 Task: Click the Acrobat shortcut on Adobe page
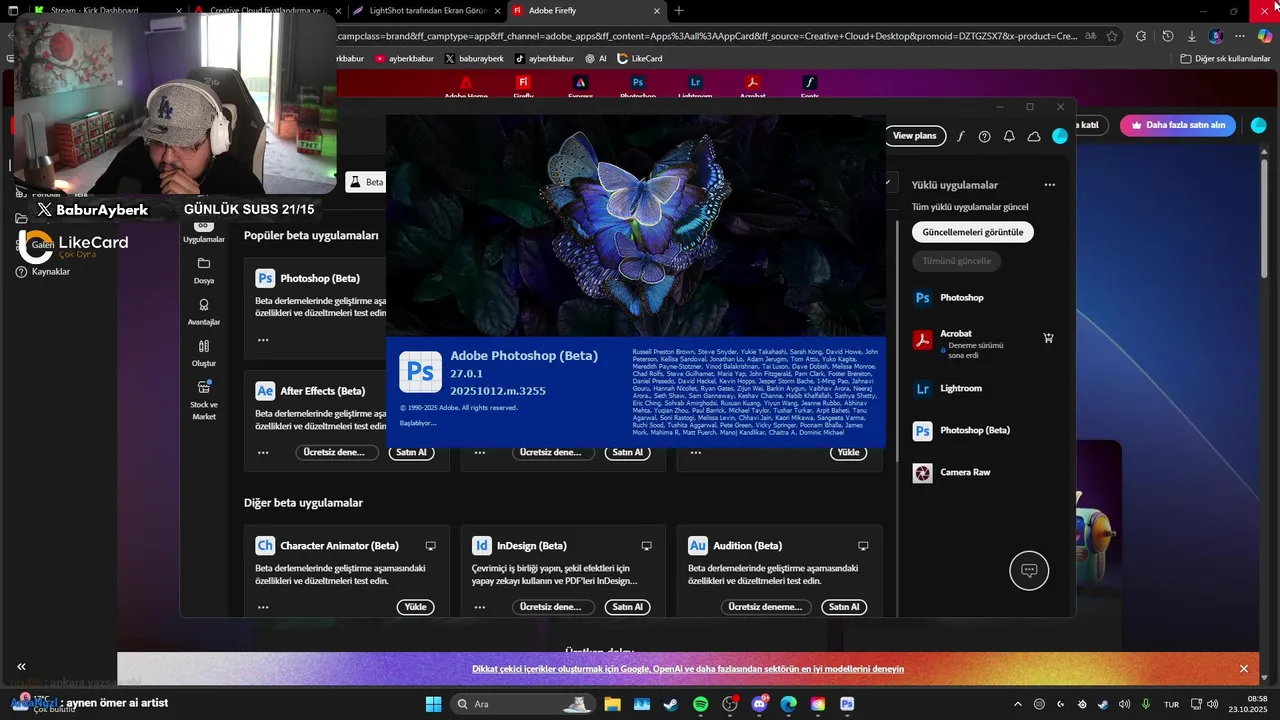[752, 86]
